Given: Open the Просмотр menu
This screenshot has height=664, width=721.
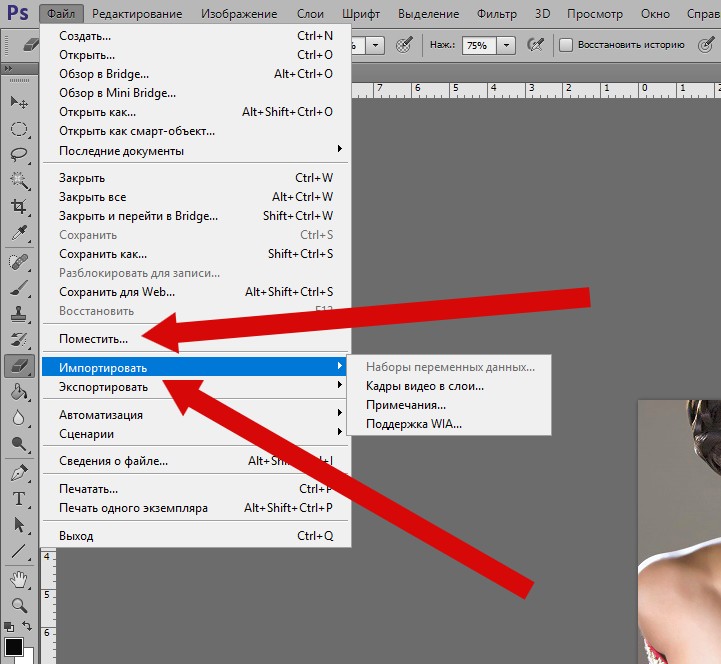Looking at the screenshot, I should [x=595, y=14].
